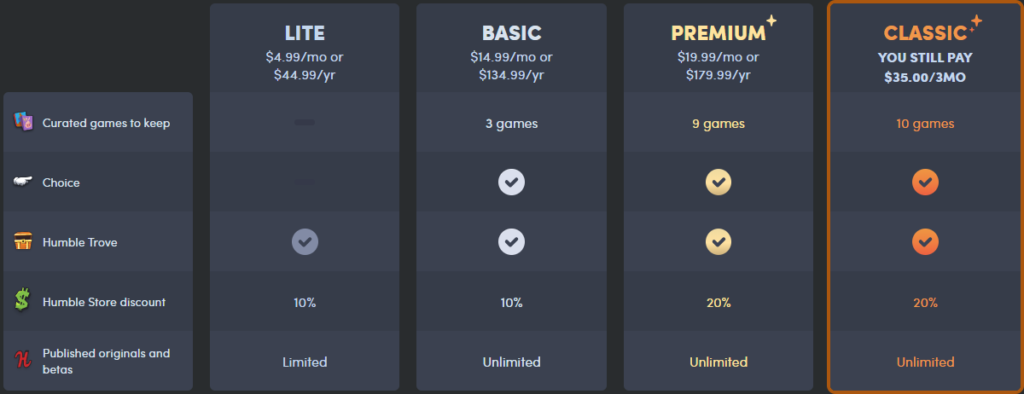Click the Classic '10 games' text
Screen dimensions: 1024x394
coord(925,123)
